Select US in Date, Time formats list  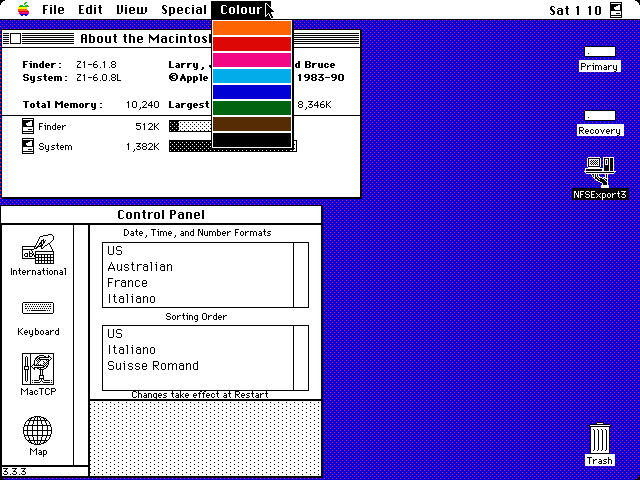click(198, 251)
